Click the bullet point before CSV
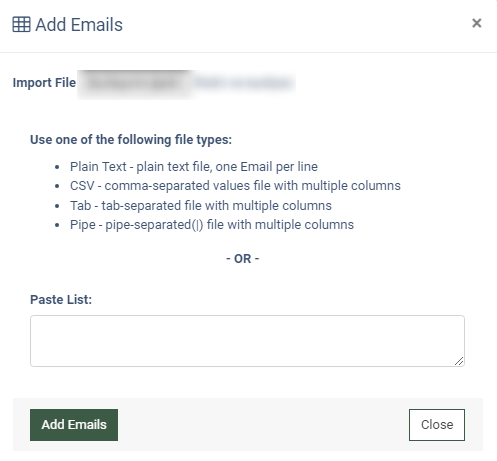 [x=57, y=186]
